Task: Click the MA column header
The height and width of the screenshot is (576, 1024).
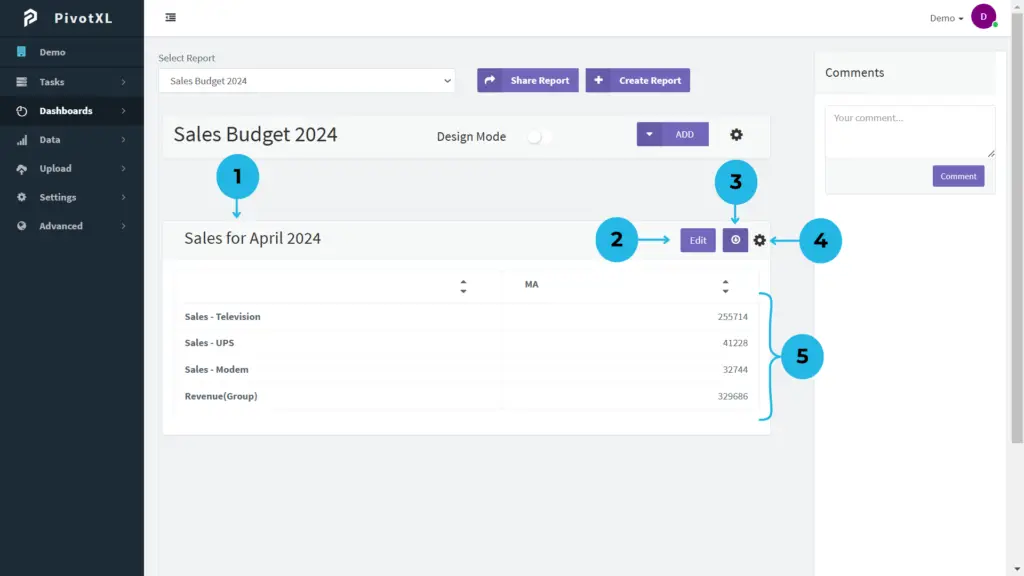Action: pos(532,285)
